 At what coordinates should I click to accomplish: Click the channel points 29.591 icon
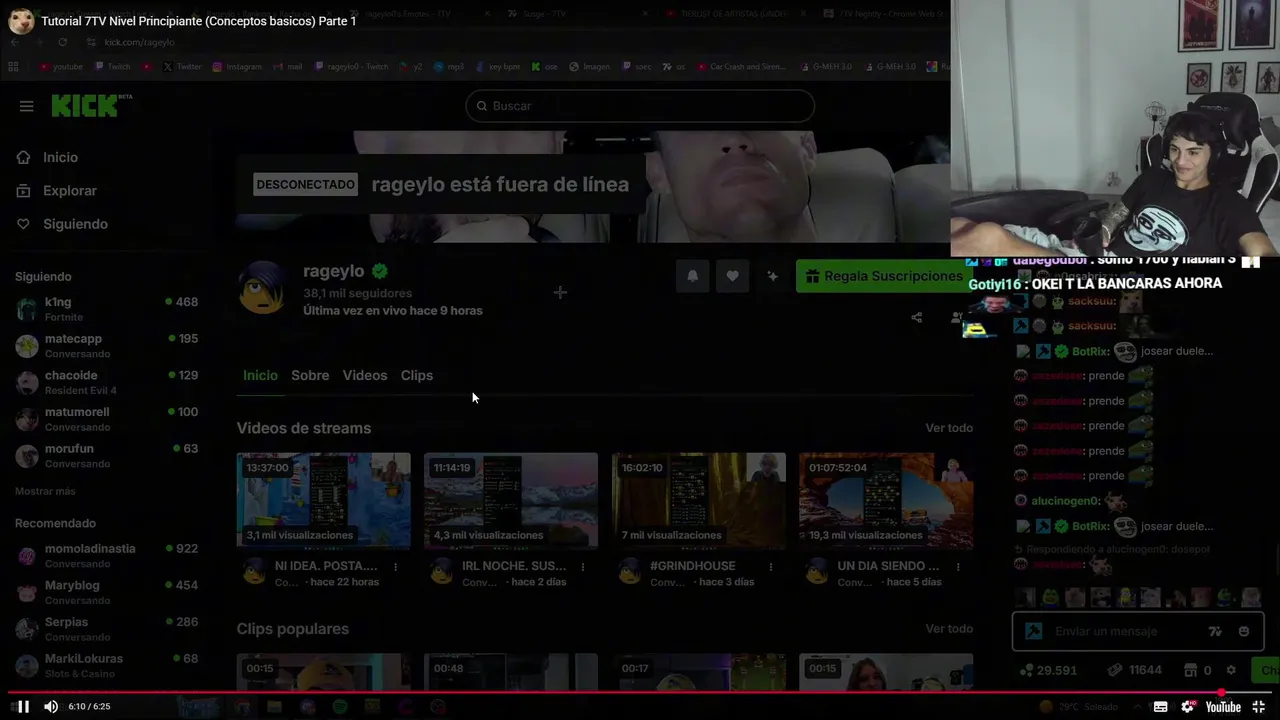tap(1026, 670)
